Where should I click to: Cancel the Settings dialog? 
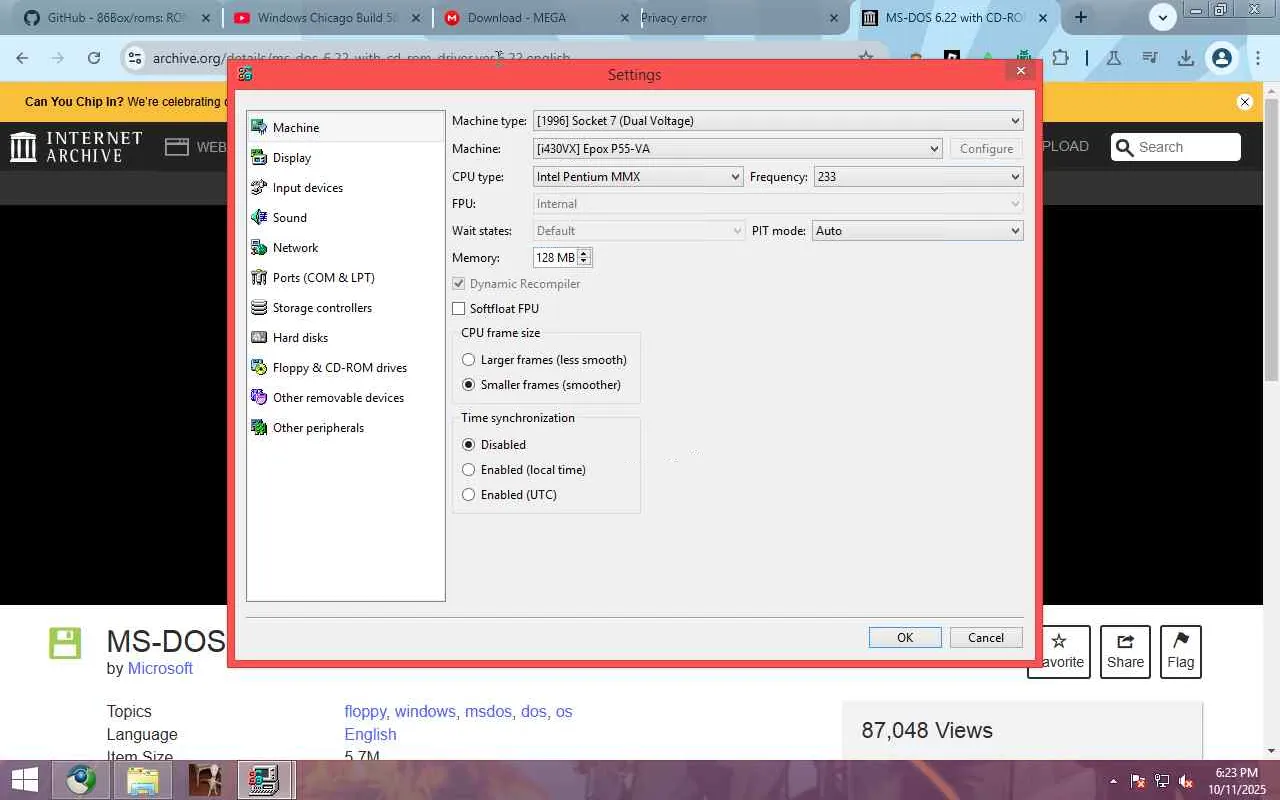click(985, 638)
